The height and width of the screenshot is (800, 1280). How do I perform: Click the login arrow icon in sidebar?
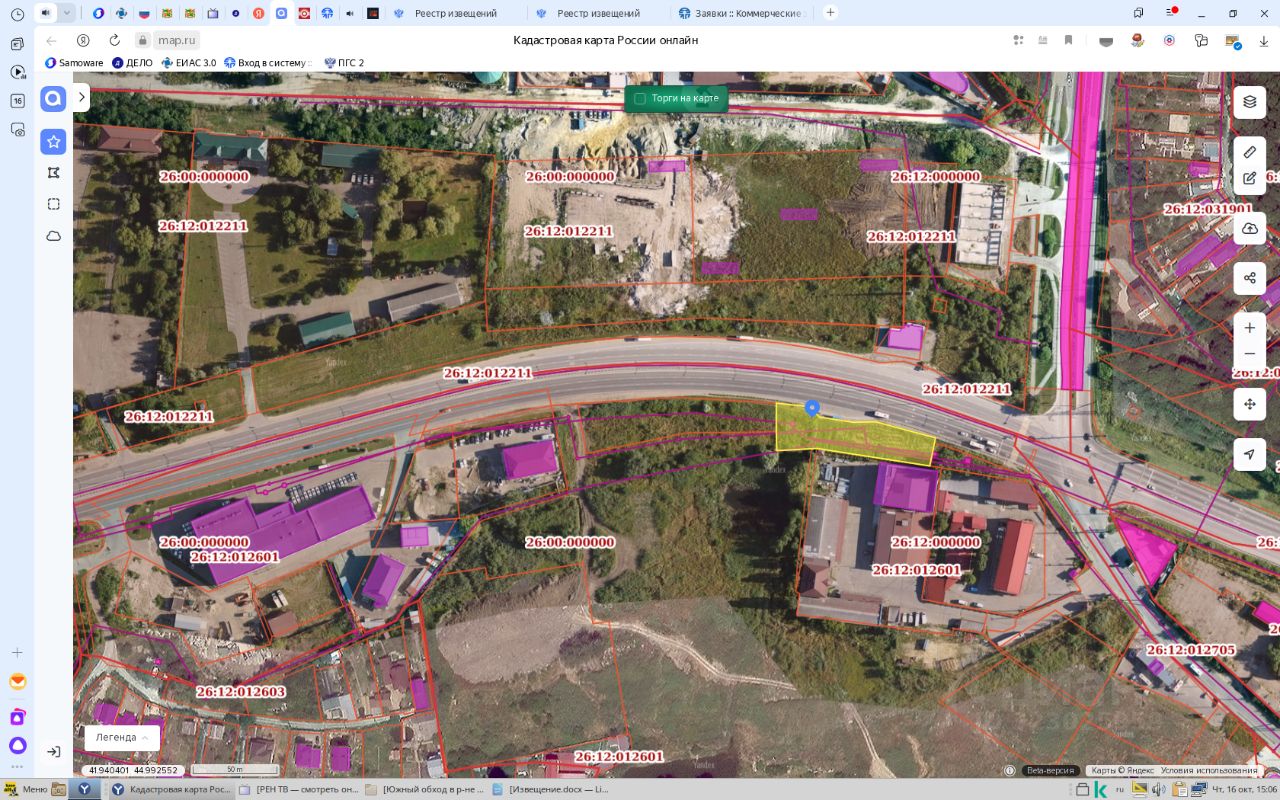[53, 751]
